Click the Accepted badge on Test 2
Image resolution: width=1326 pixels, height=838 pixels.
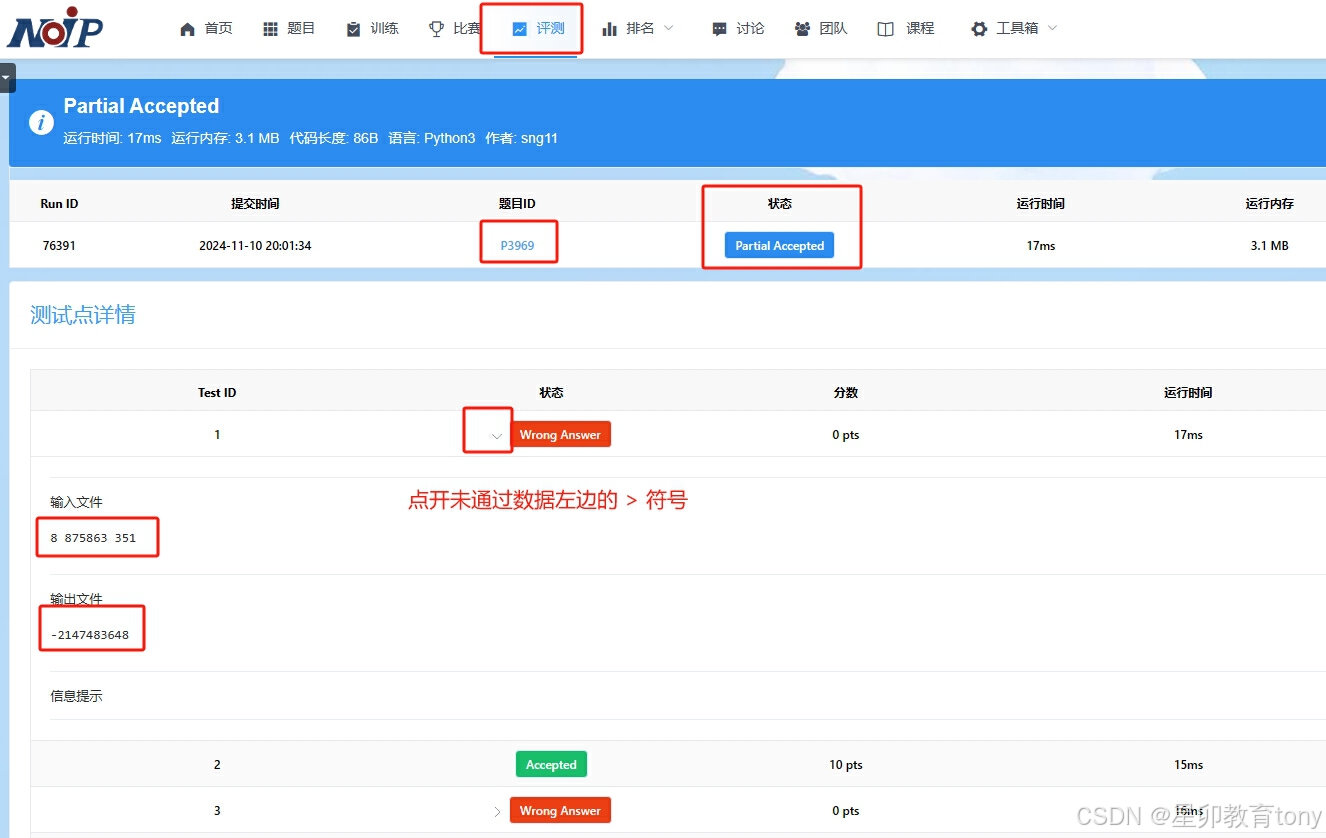pos(551,763)
